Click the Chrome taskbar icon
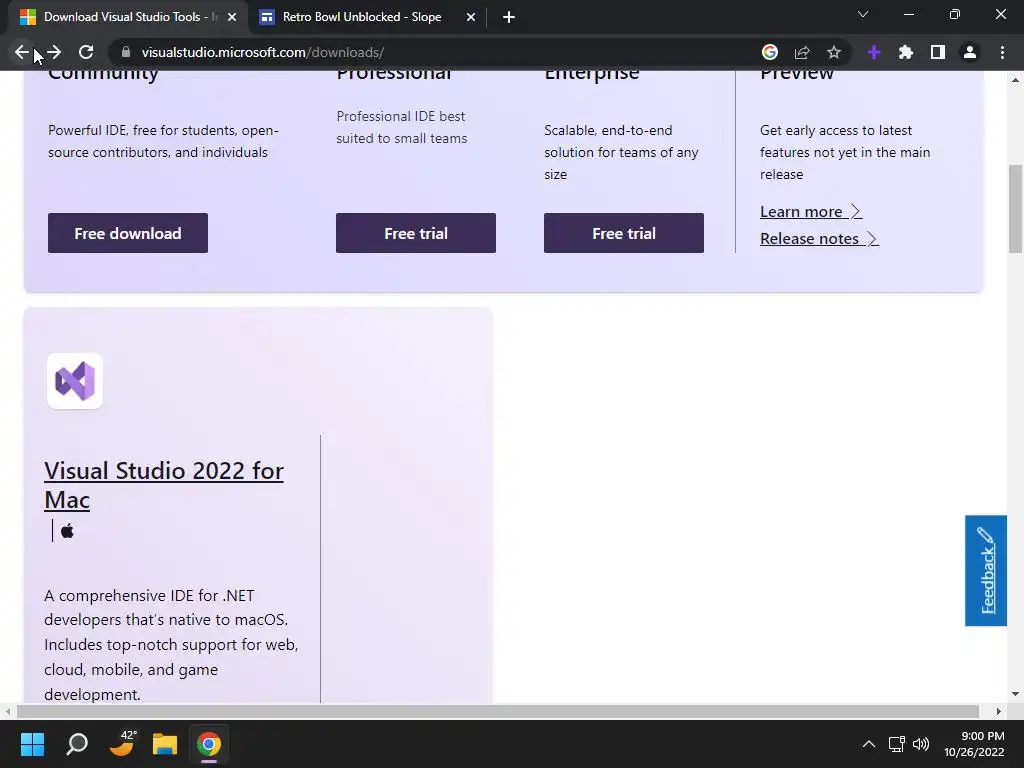 click(x=209, y=744)
